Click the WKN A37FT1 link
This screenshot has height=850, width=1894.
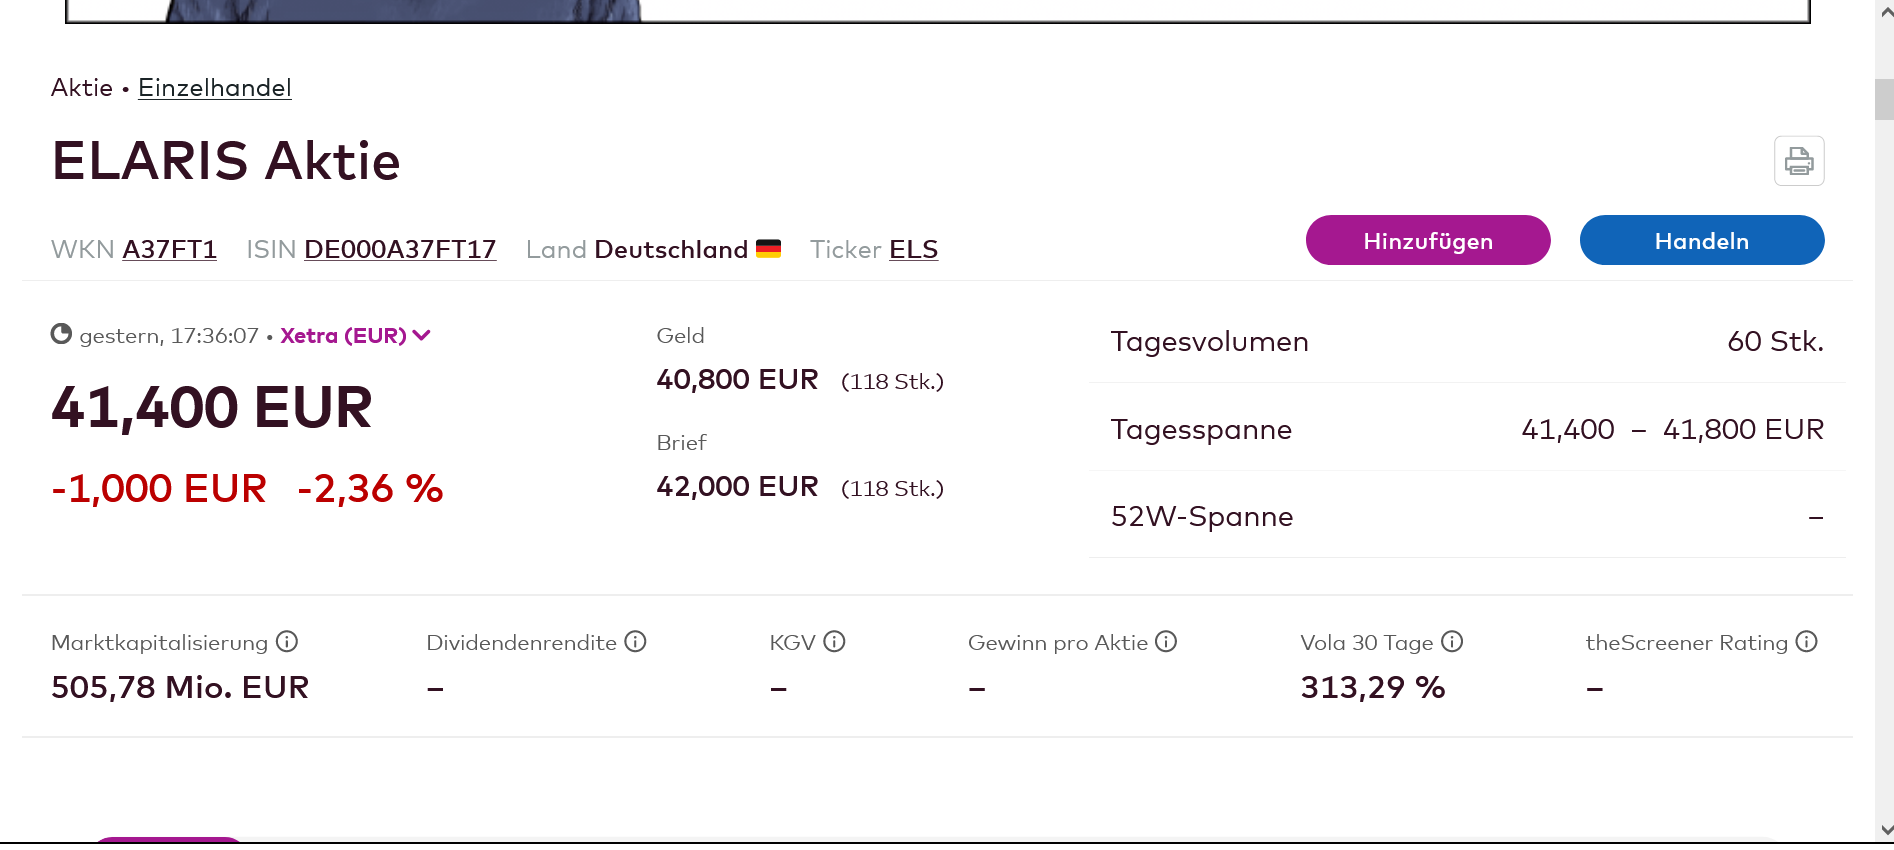pyautogui.click(x=170, y=250)
